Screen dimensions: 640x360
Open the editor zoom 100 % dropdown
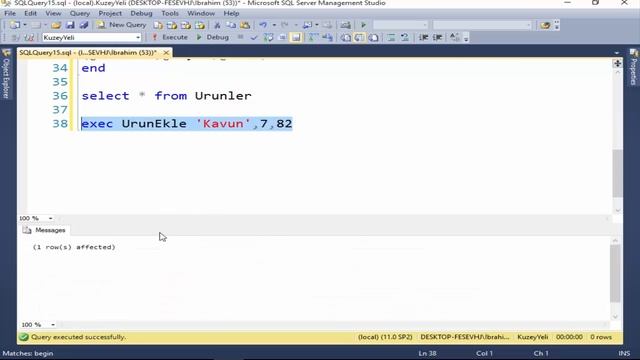[50, 218]
